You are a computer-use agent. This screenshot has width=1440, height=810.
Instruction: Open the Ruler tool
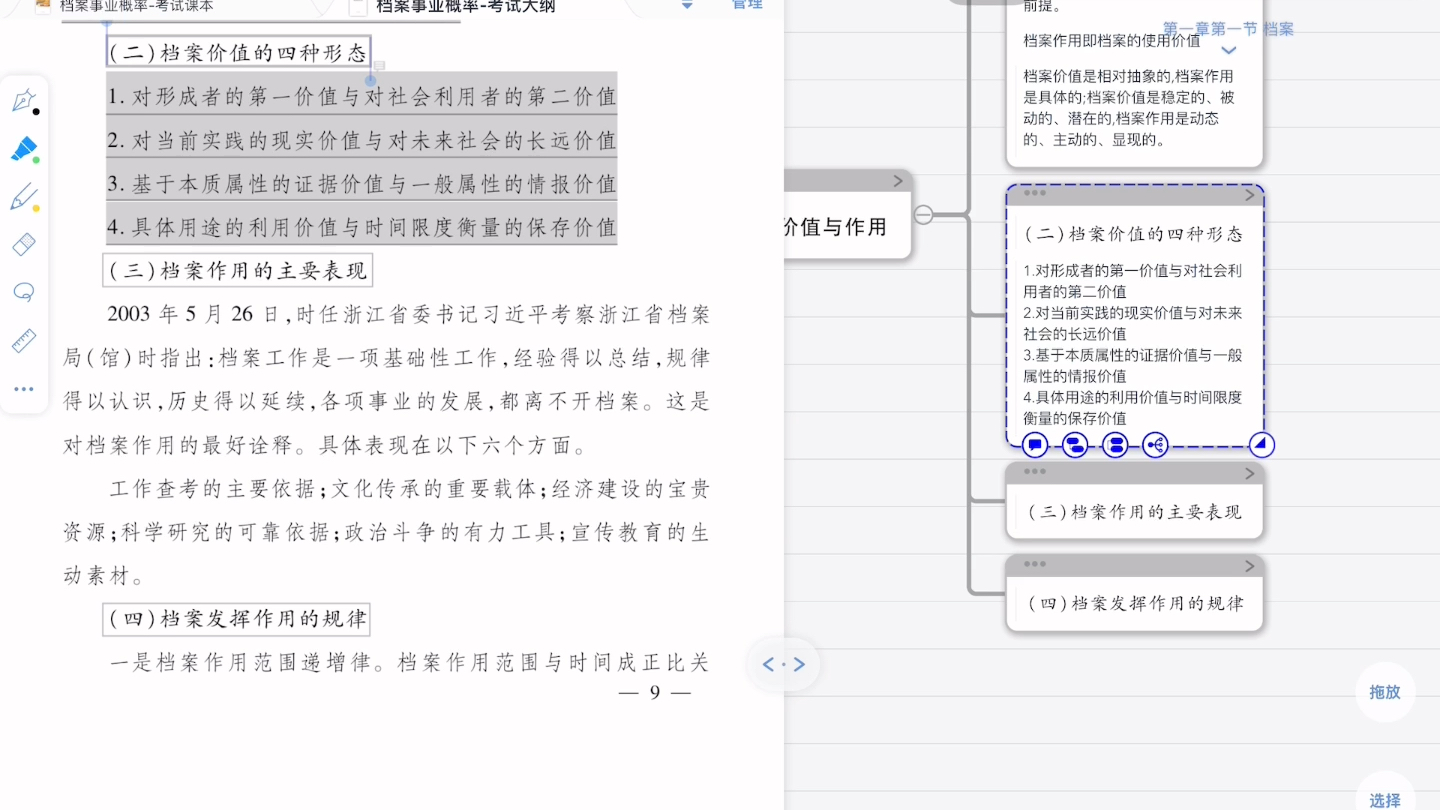[x=24, y=341]
